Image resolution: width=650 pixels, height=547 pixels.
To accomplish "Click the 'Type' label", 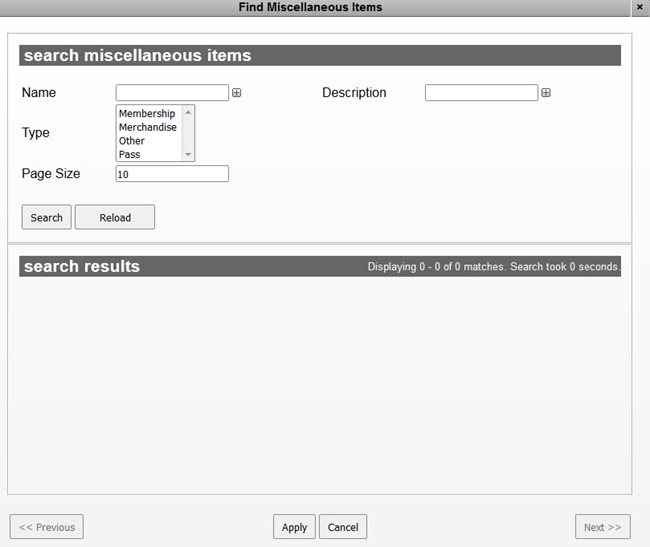I will 36,133.
